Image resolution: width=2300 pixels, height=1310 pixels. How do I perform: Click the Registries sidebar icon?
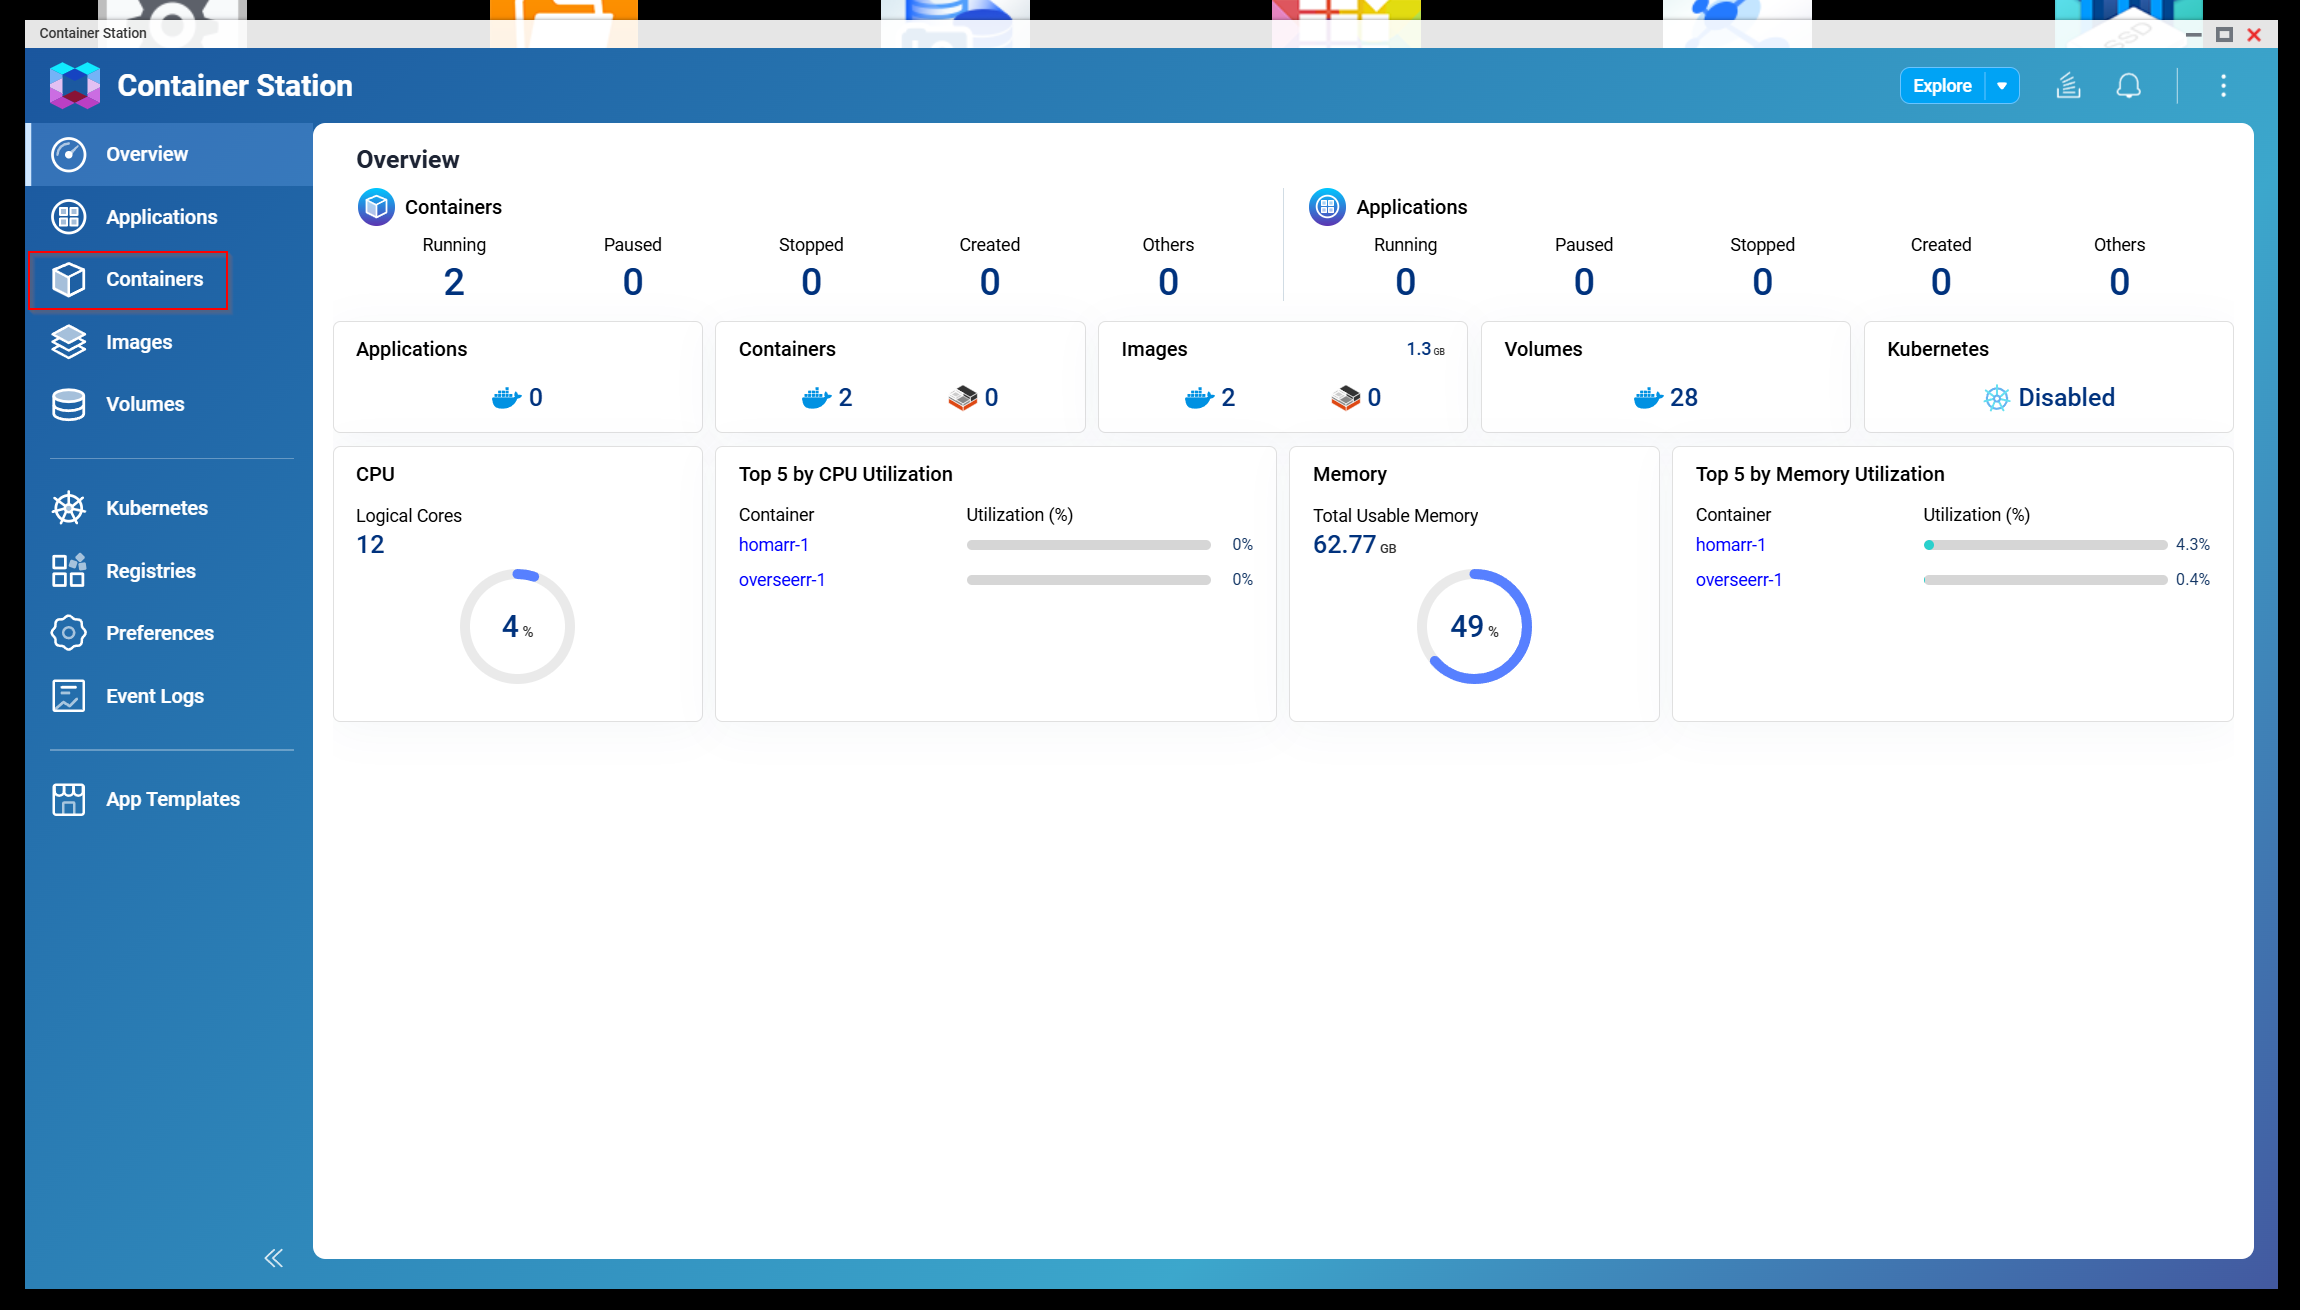[x=68, y=571]
